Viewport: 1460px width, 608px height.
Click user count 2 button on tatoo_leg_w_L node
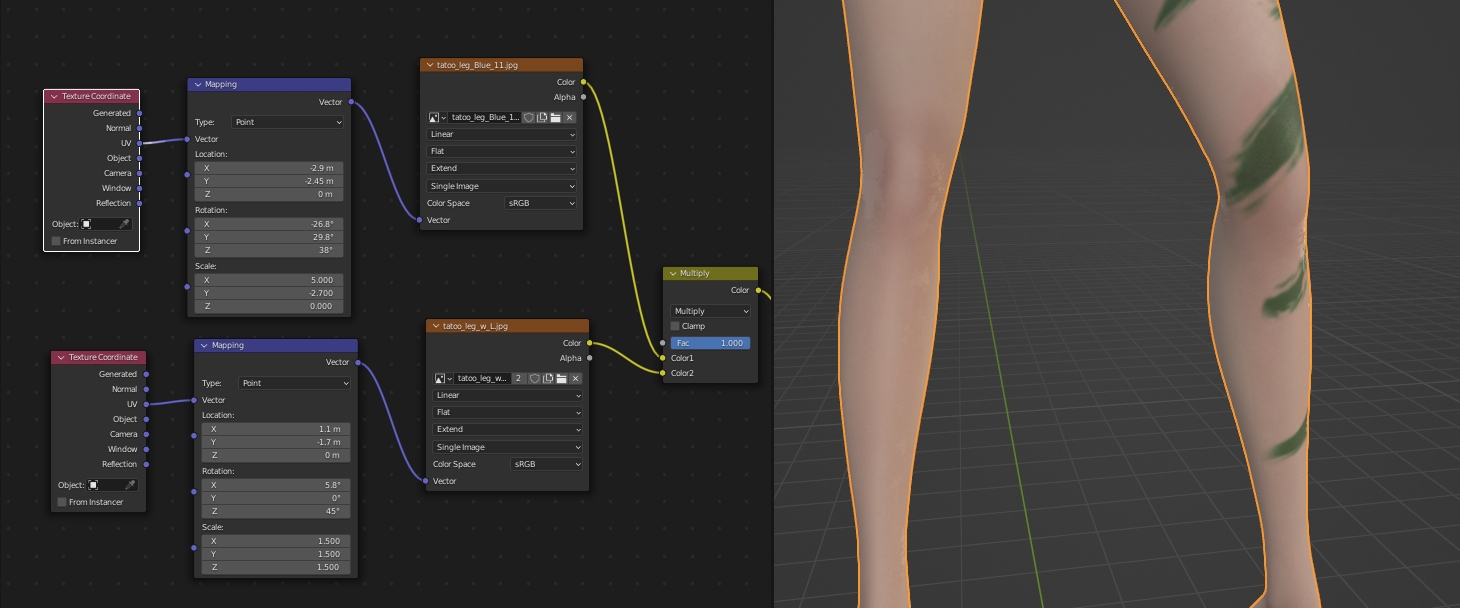519,379
